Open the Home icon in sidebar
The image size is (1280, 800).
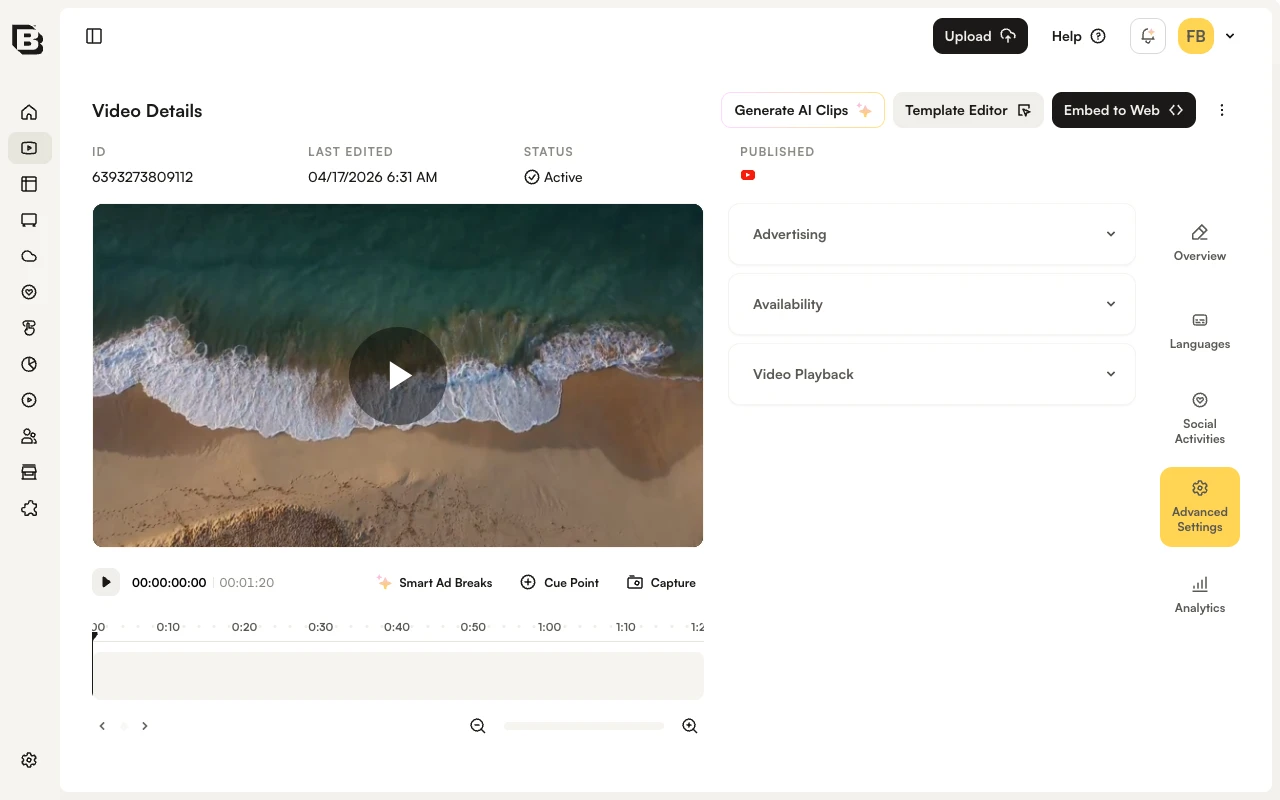29,112
